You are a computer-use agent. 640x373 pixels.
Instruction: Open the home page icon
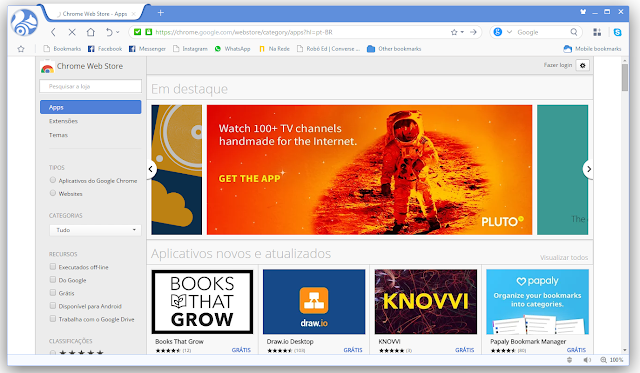point(91,32)
